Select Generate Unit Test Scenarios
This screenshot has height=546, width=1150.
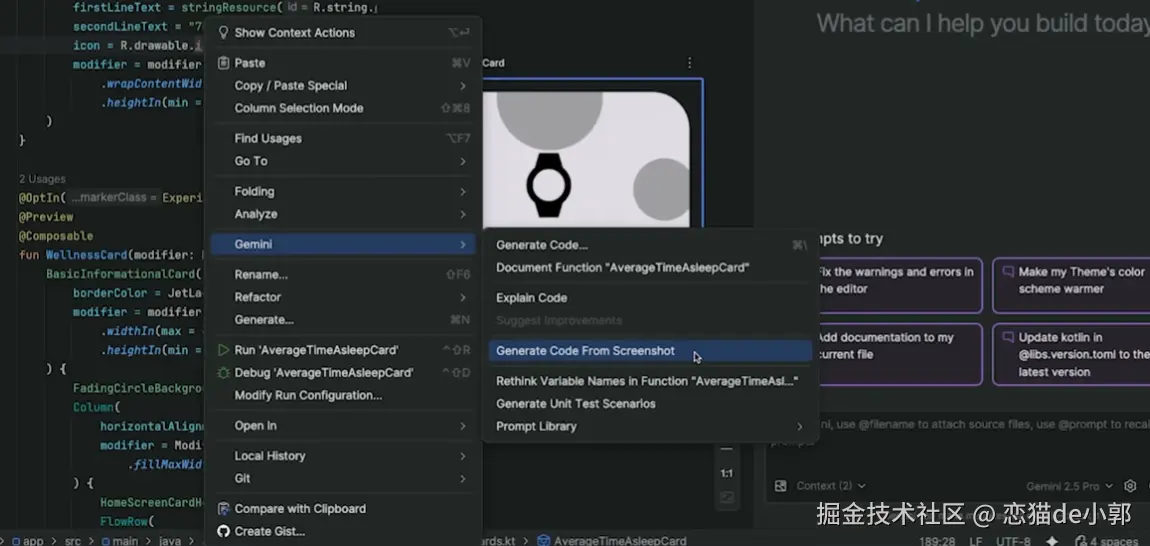coord(651,404)
